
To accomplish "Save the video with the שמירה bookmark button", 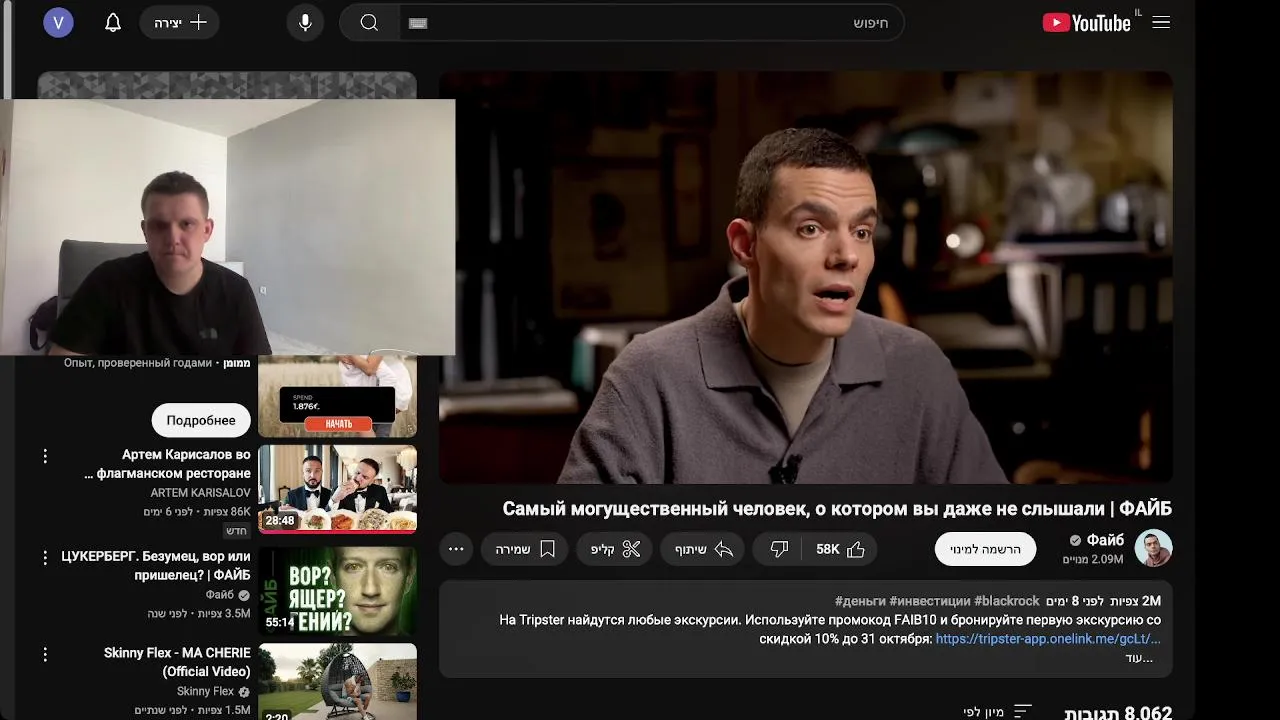I will click(x=525, y=549).
